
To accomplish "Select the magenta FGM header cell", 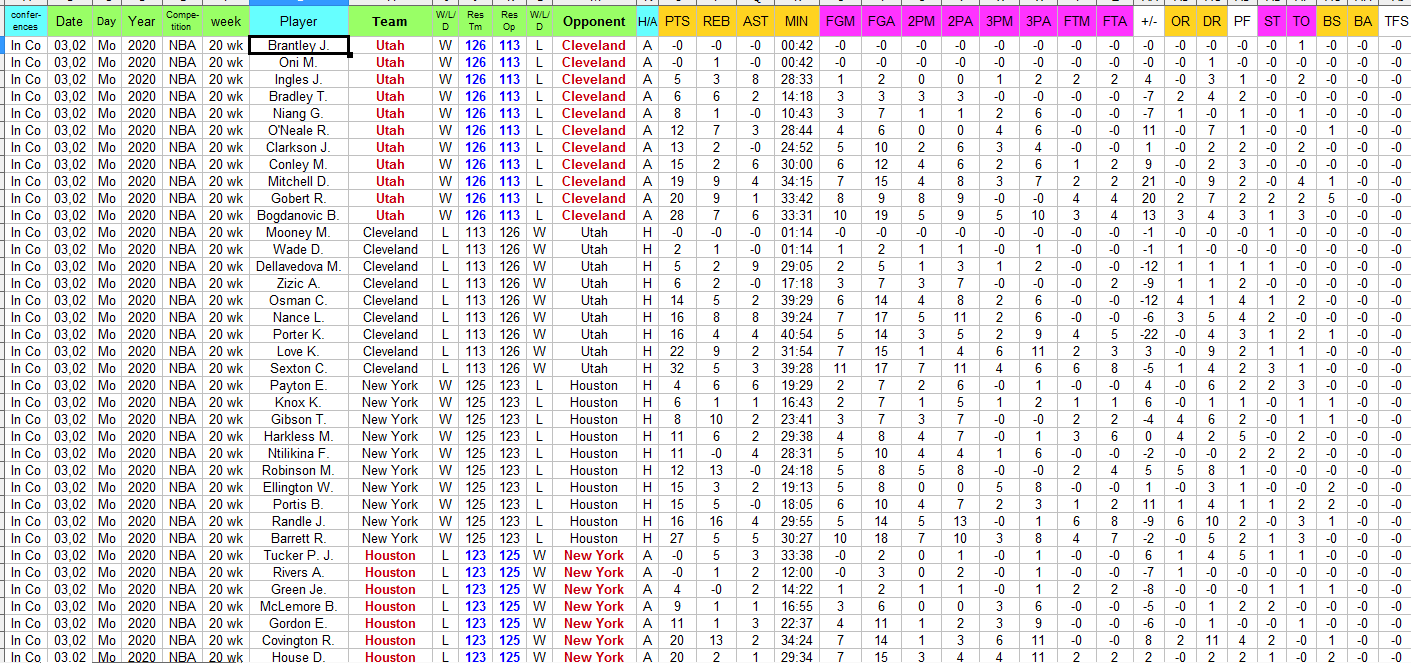I will point(840,21).
